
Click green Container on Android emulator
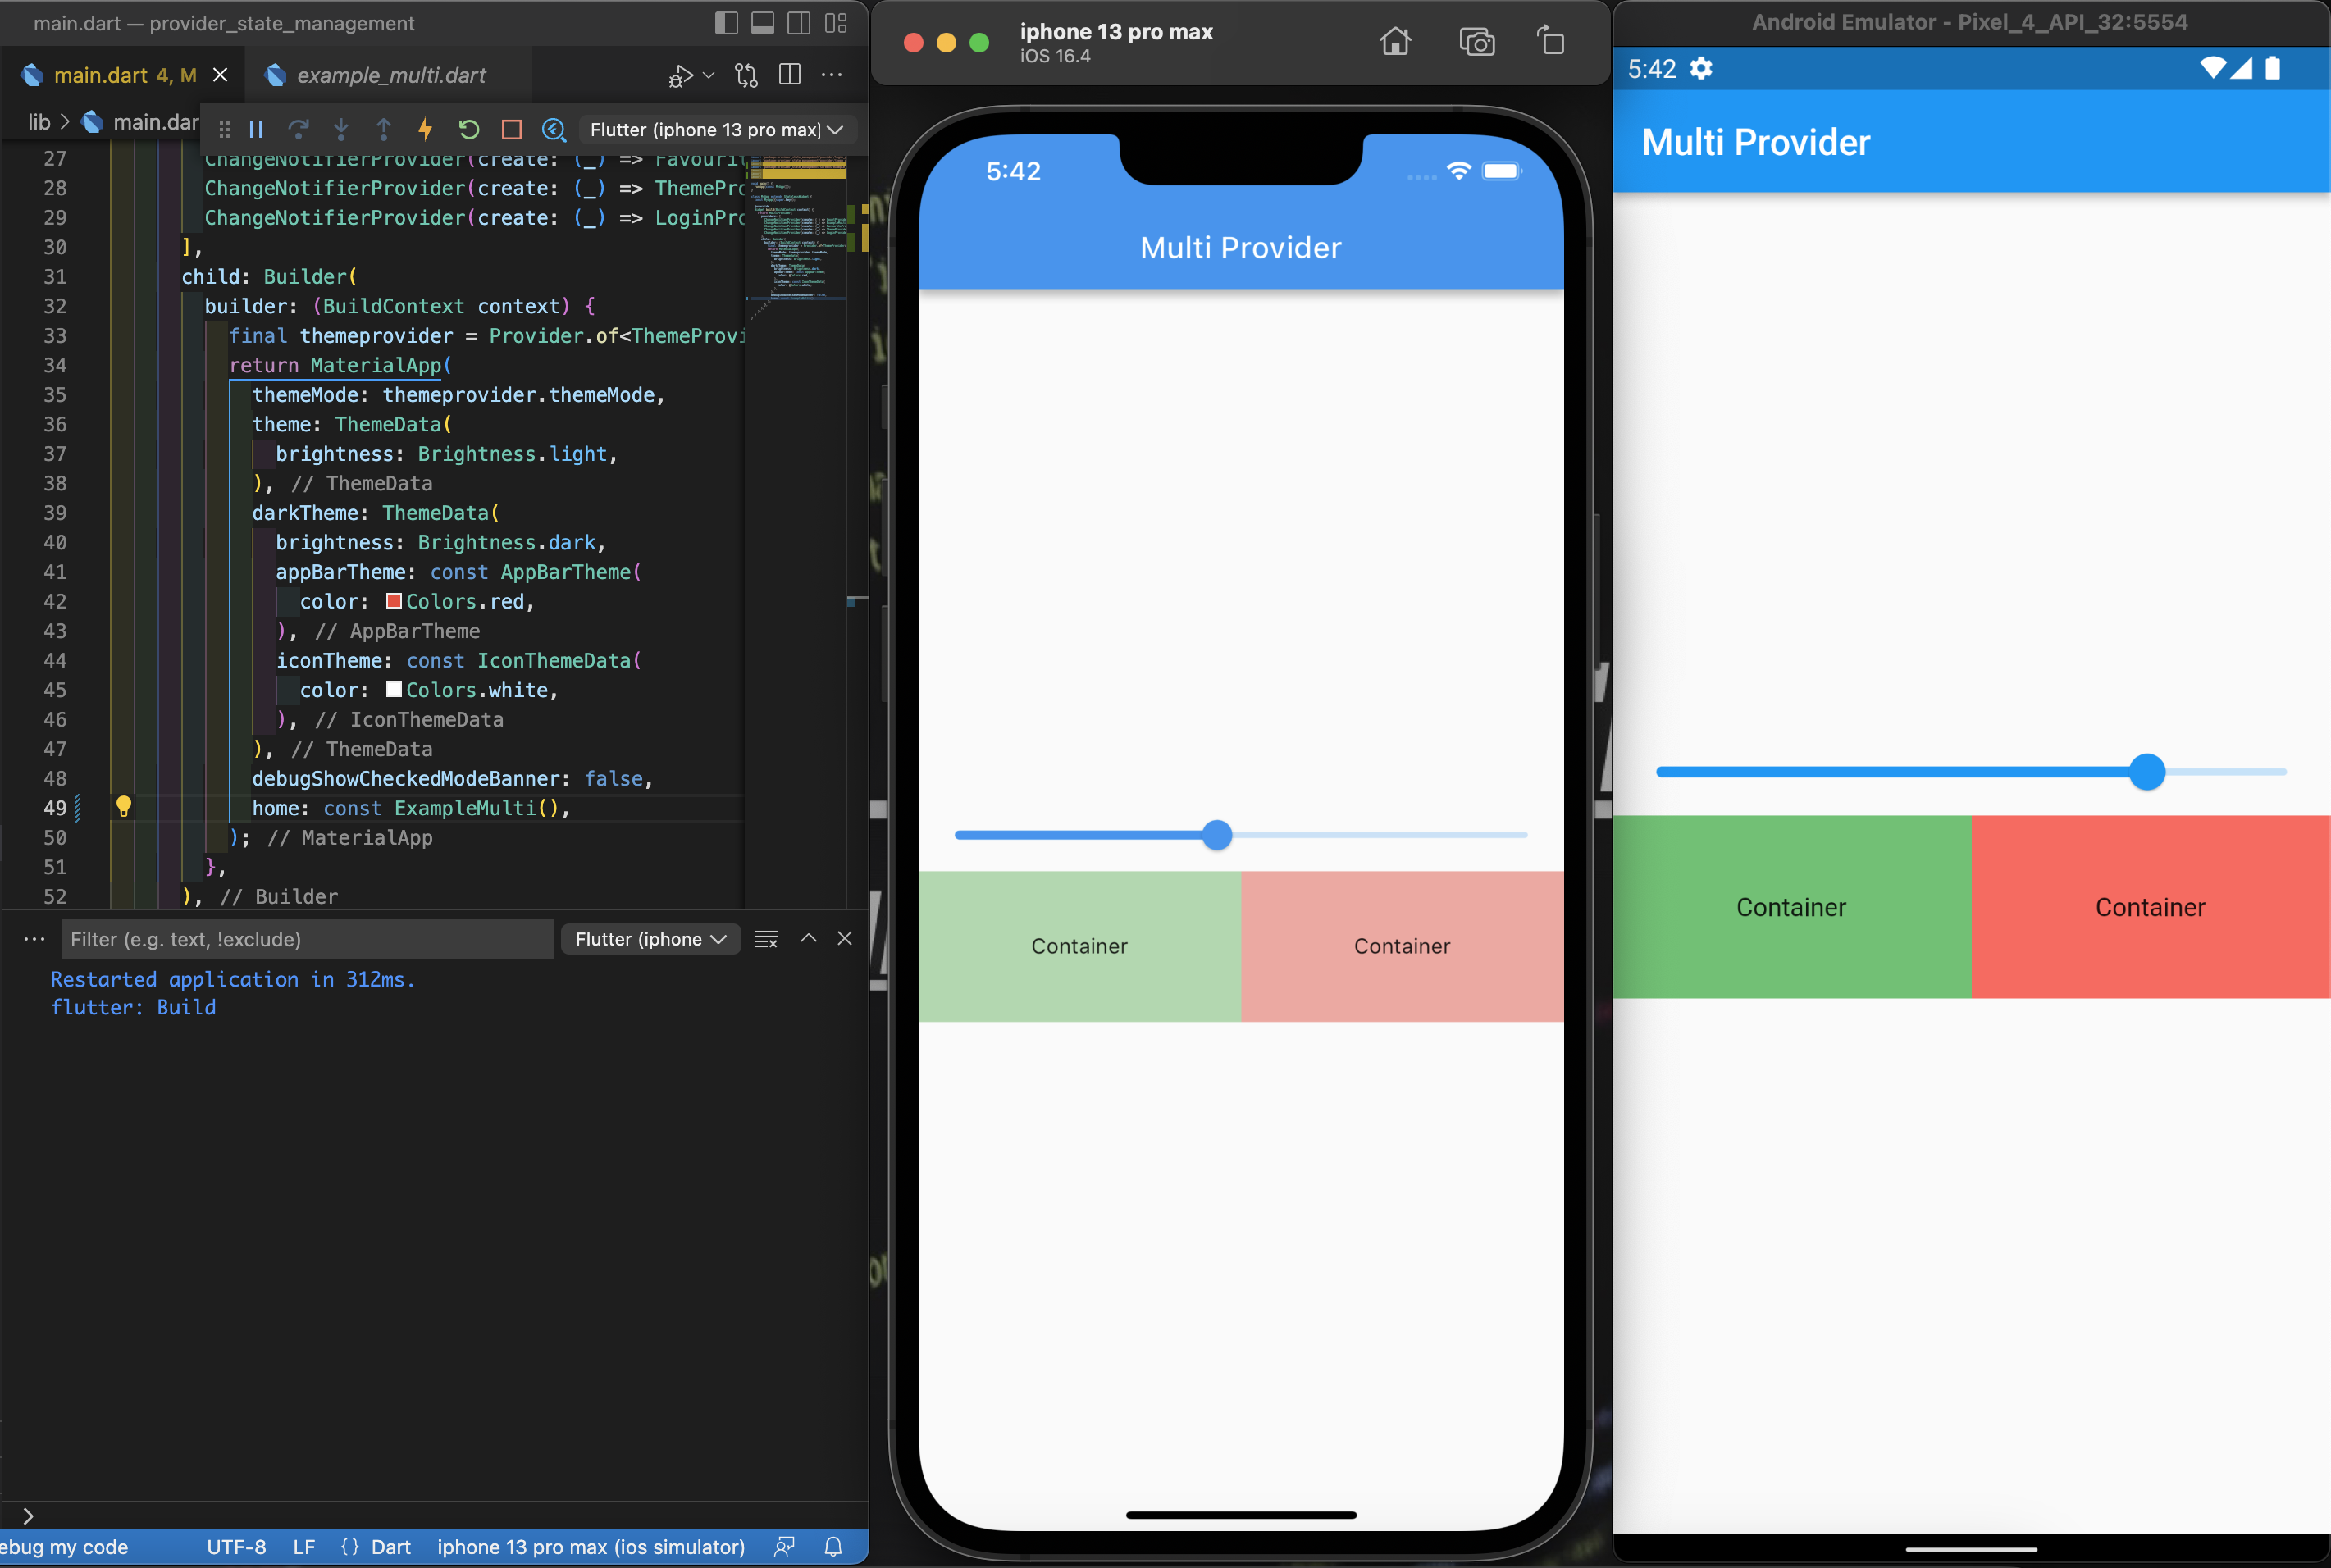pos(1791,907)
